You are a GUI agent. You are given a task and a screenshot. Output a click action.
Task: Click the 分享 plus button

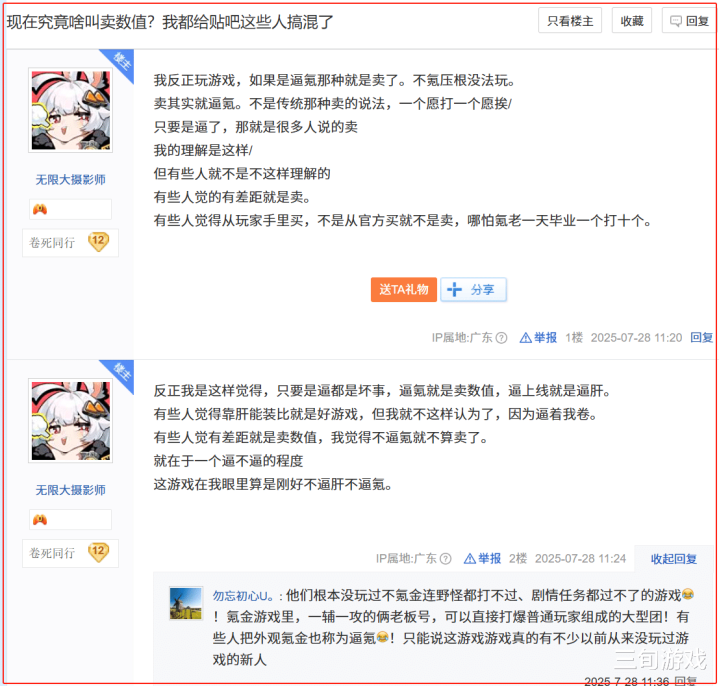pyautogui.click(x=473, y=289)
